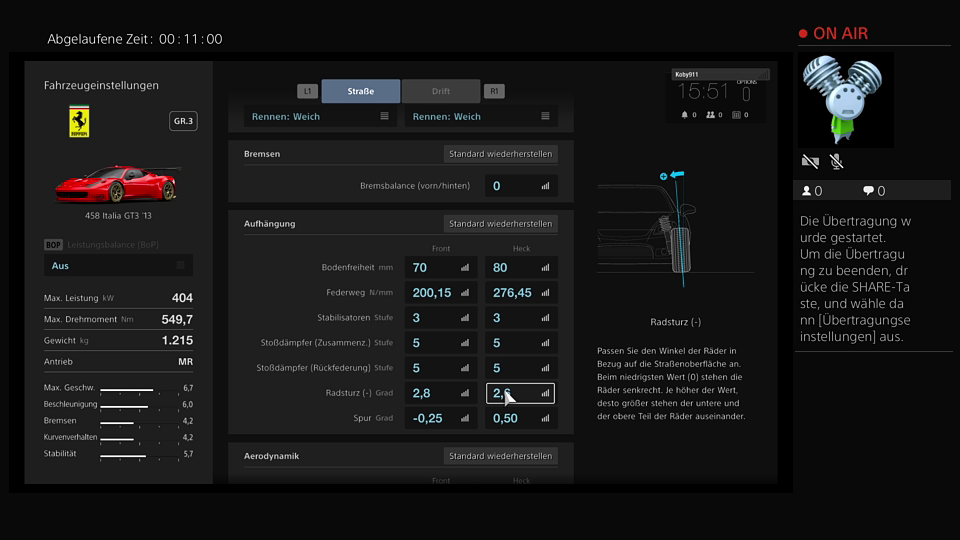Image resolution: width=960 pixels, height=540 pixels.
Task: Click bar icon next to rear Radsturz
Action: [545, 393]
